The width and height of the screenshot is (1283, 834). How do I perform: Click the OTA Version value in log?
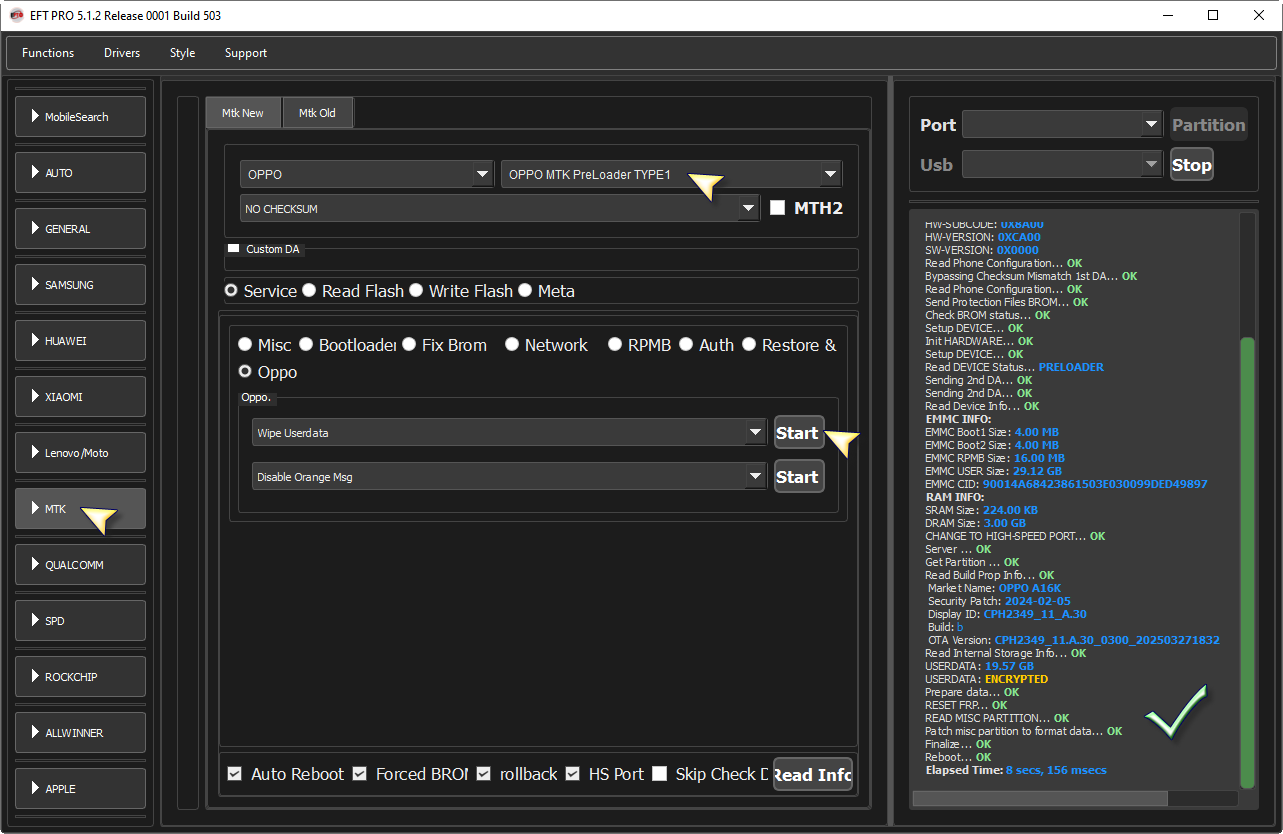coord(1107,640)
